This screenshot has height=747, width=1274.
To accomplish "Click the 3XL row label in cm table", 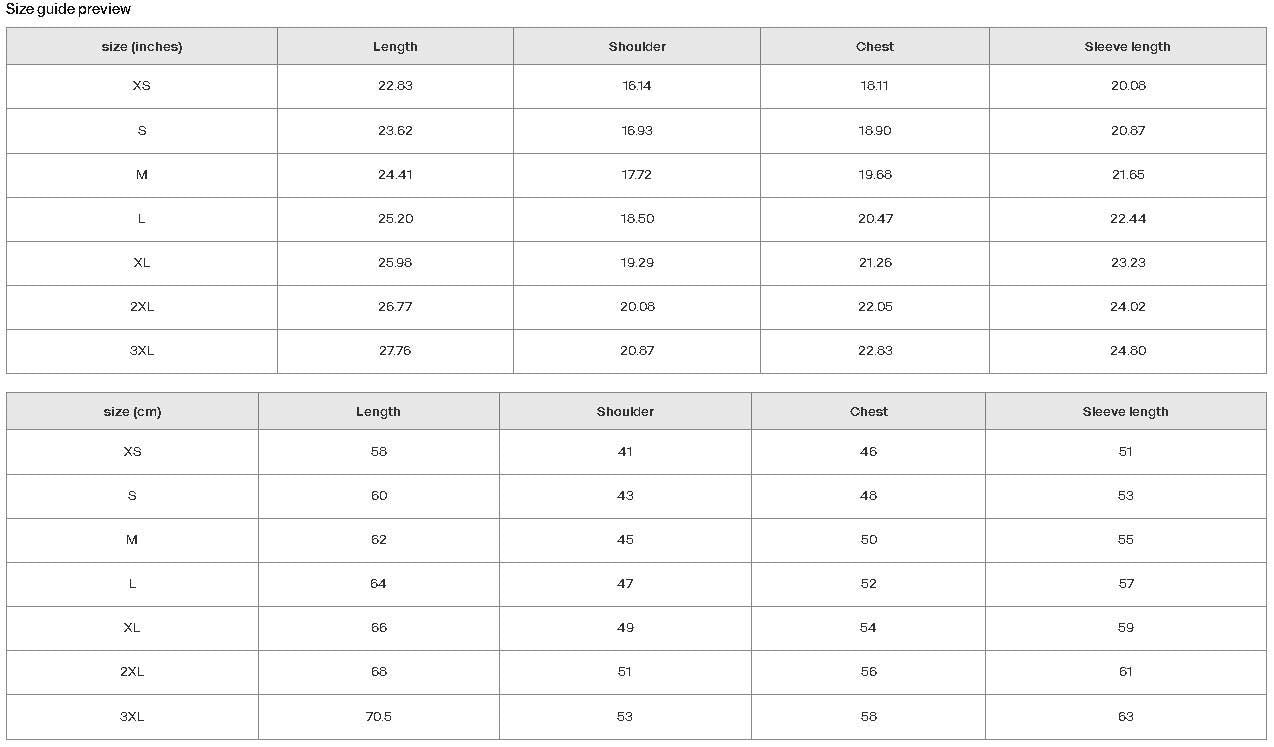I will tap(132, 717).
